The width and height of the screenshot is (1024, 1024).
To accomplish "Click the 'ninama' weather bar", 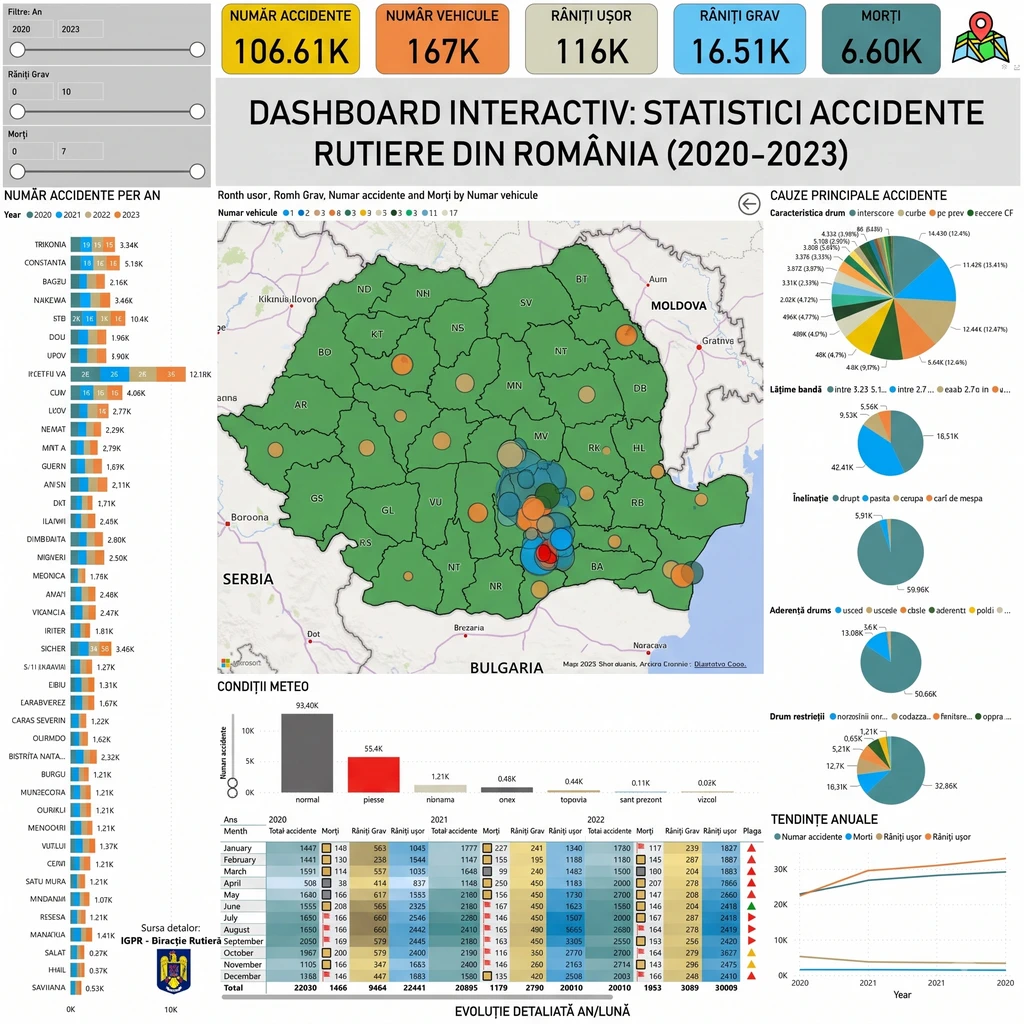I will tap(440, 789).
